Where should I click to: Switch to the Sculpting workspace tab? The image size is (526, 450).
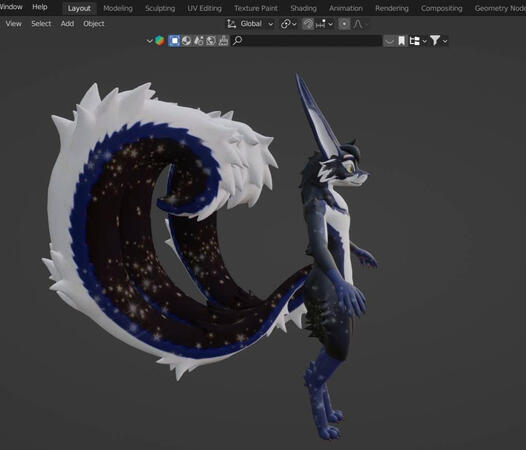160,8
